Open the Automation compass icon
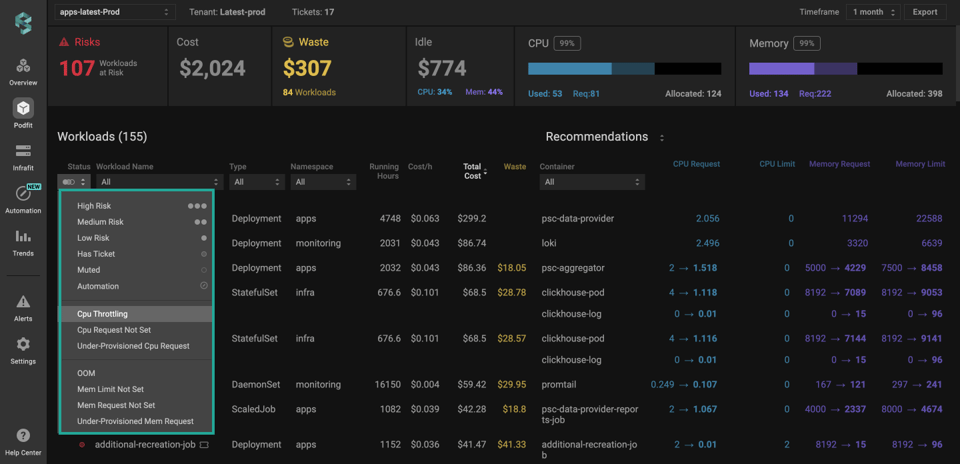 click(x=23, y=194)
